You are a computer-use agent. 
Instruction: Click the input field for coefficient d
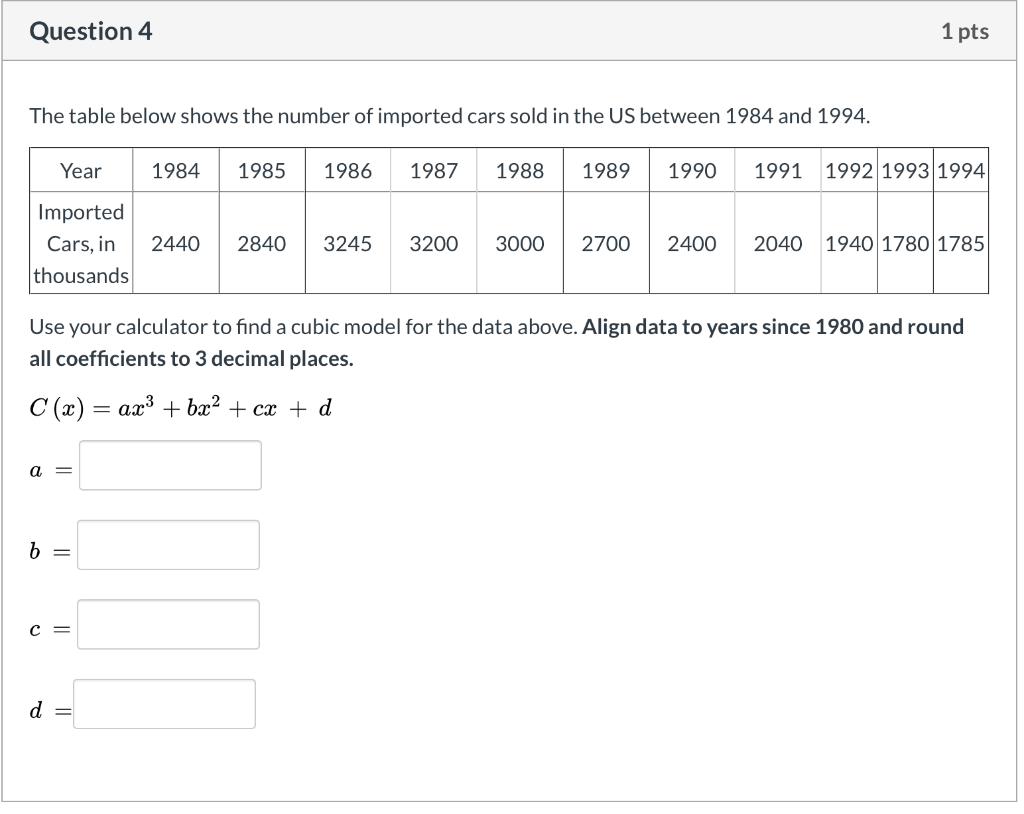point(165,704)
